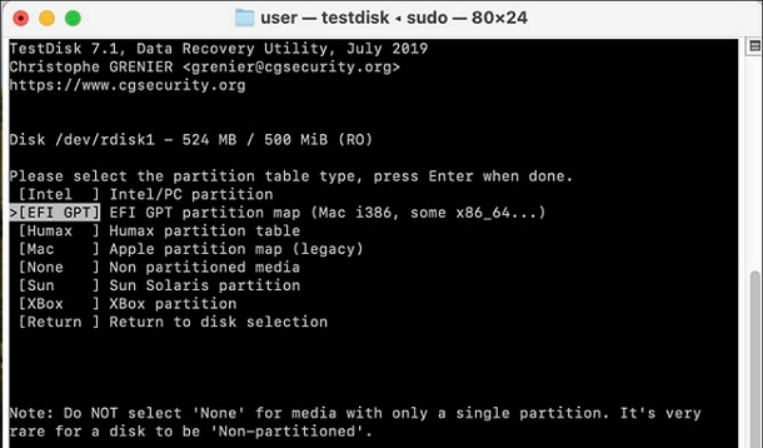This screenshot has height=448, width=763.
Task: Zoom the window using the green button
Action: pos(72,18)
